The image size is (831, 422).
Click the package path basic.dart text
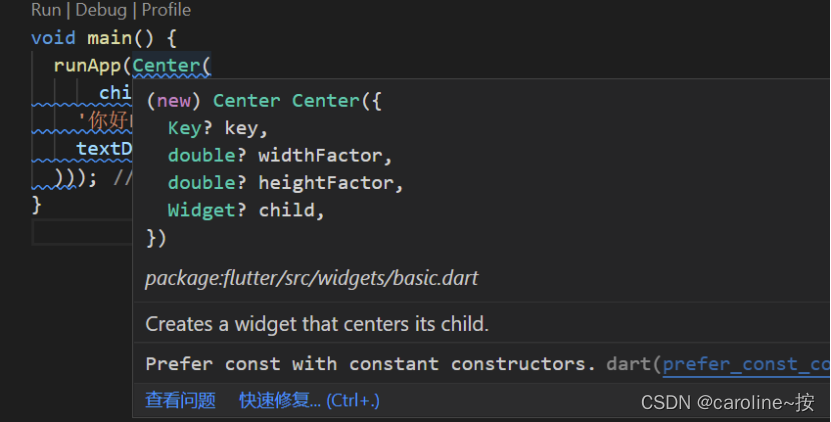pos(312,278)
